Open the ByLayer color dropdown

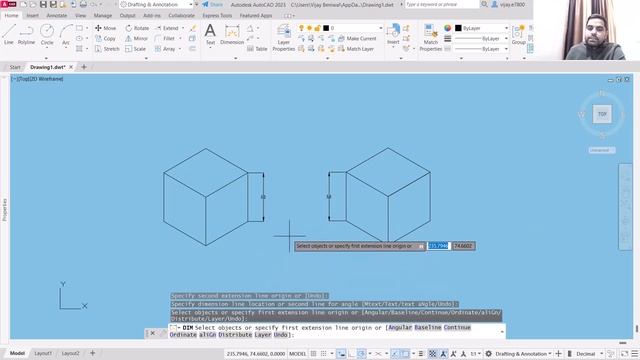tap(482, 28)
